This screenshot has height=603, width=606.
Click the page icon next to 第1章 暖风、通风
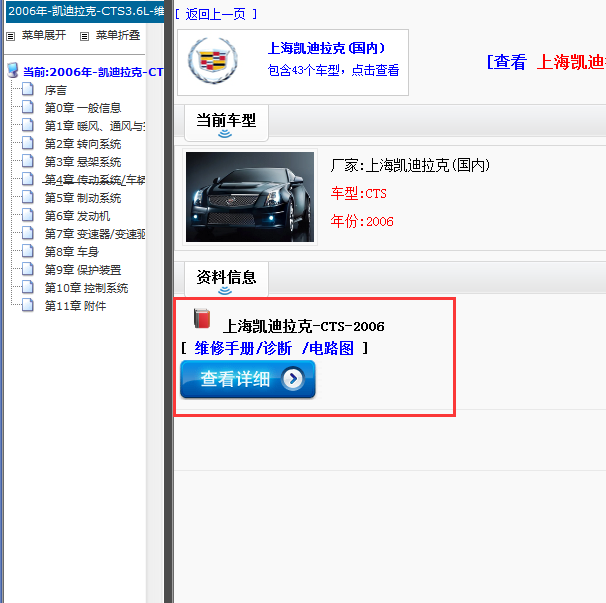pos(27,124)
